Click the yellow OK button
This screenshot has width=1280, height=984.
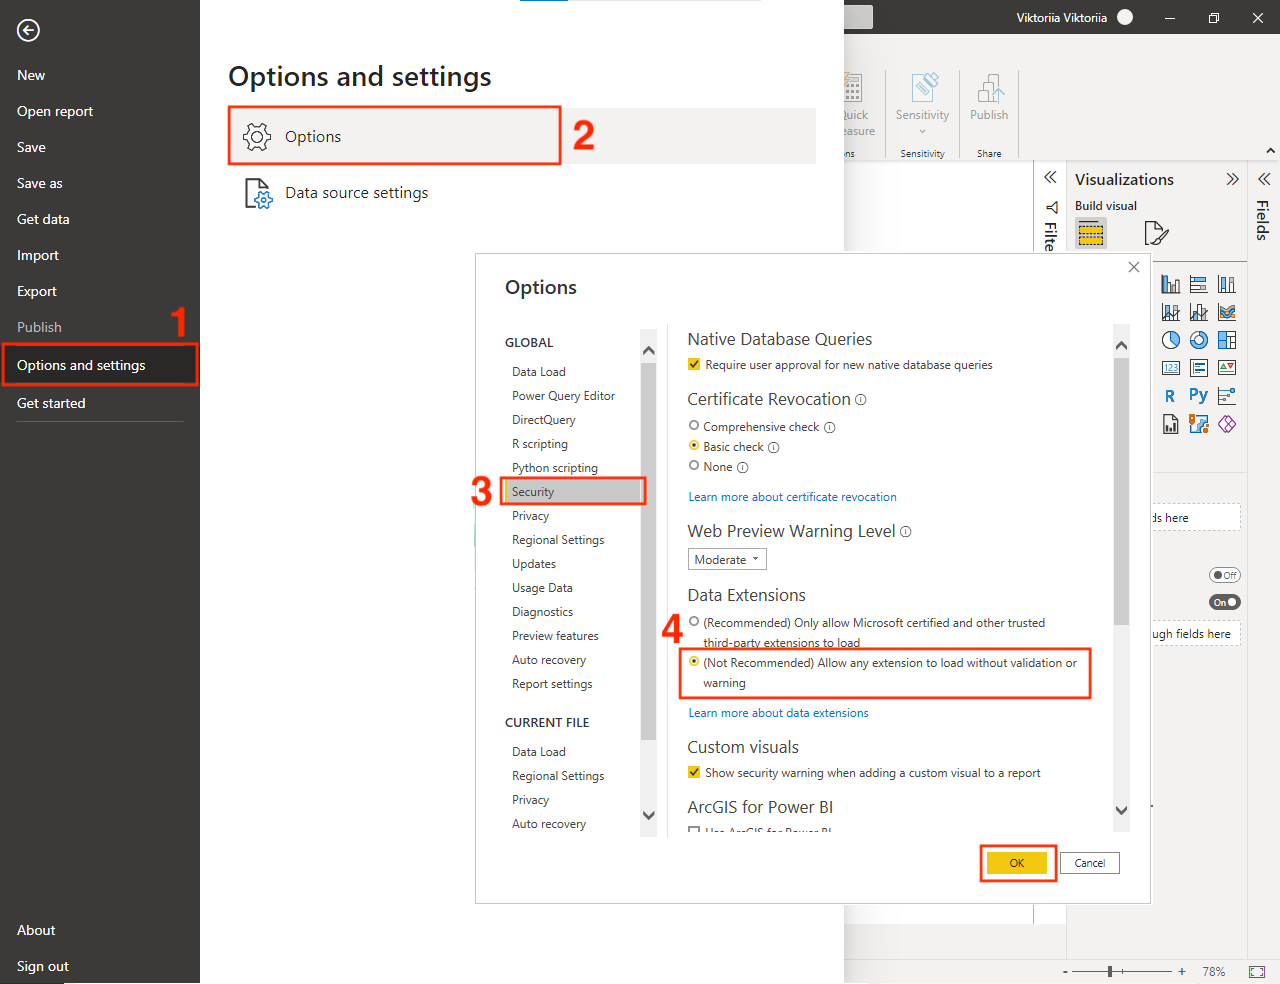point(1017,862)
